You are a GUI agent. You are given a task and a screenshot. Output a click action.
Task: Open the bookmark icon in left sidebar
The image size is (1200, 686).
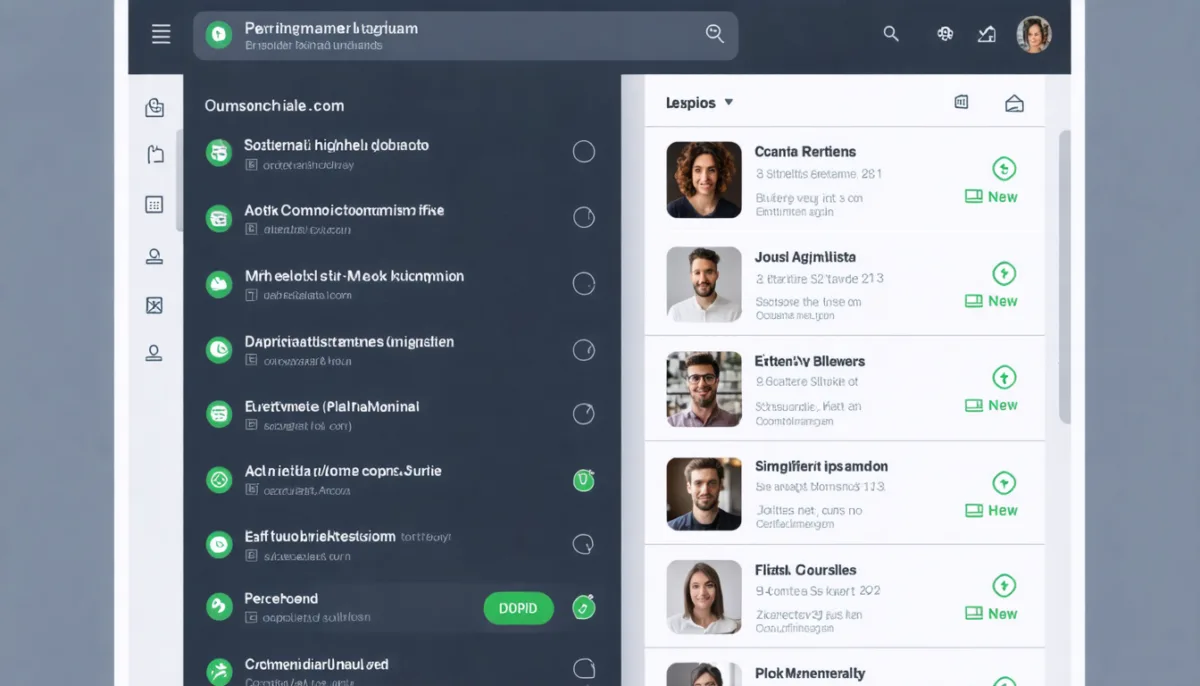pyautogui.click(x=154, y=154)
